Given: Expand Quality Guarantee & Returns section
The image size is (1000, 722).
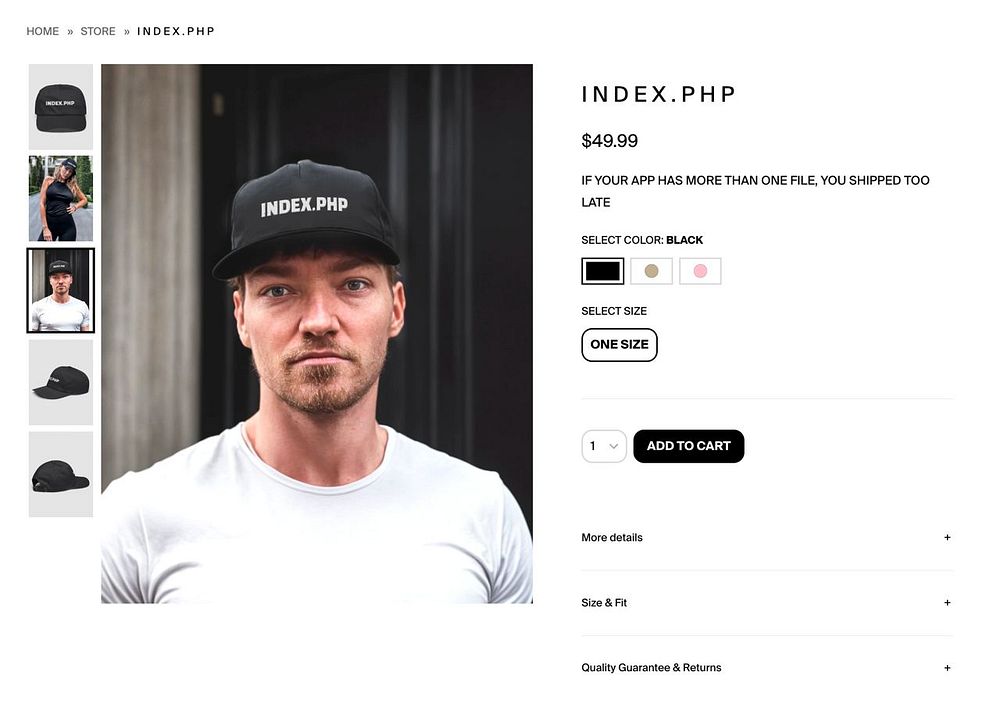Looking at the screenshot, I should [767, 668].
